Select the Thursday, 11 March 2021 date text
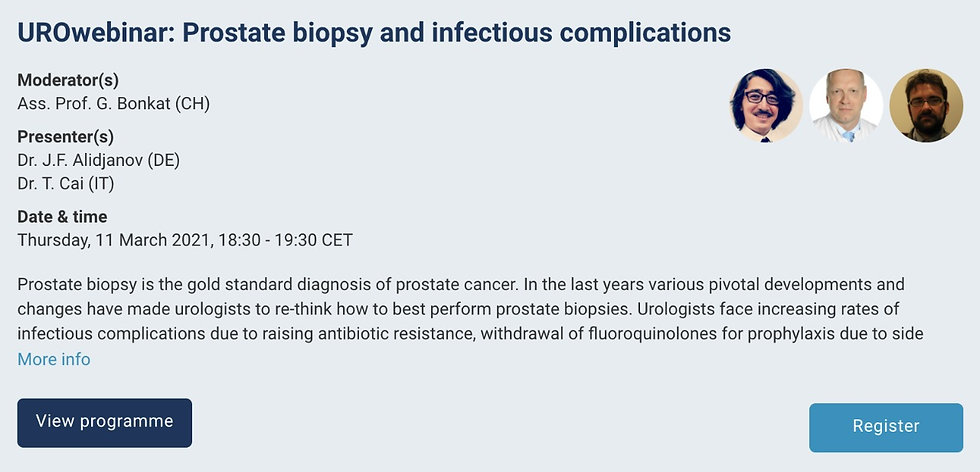The width and height of the screenshot is (980, 472). coord(114,240)
